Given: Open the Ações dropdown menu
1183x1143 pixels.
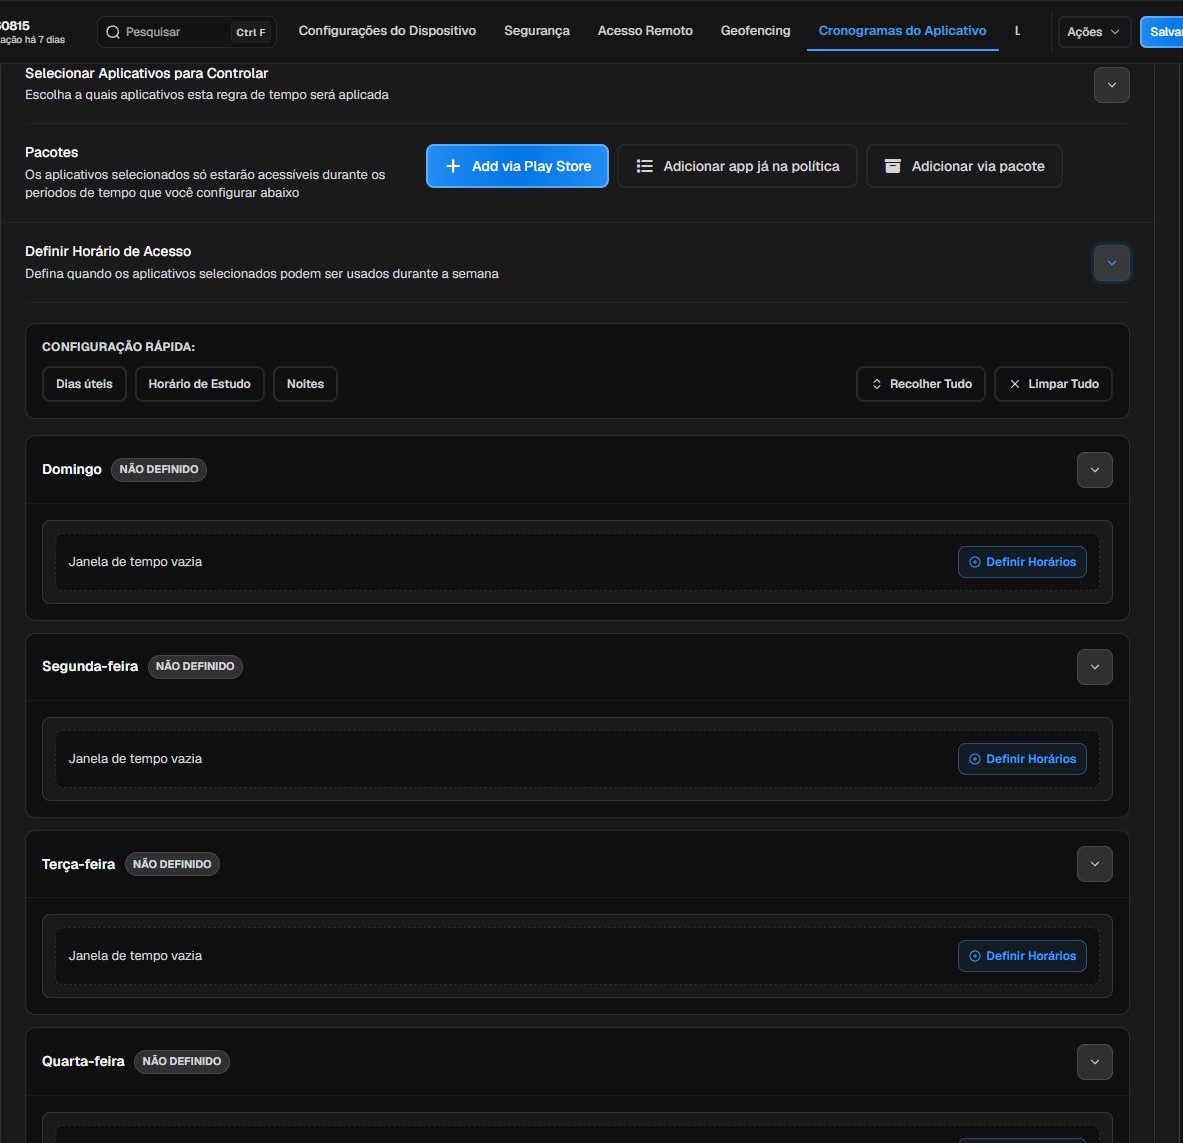Looking at the screenshot, I should tap(1094, 32).
